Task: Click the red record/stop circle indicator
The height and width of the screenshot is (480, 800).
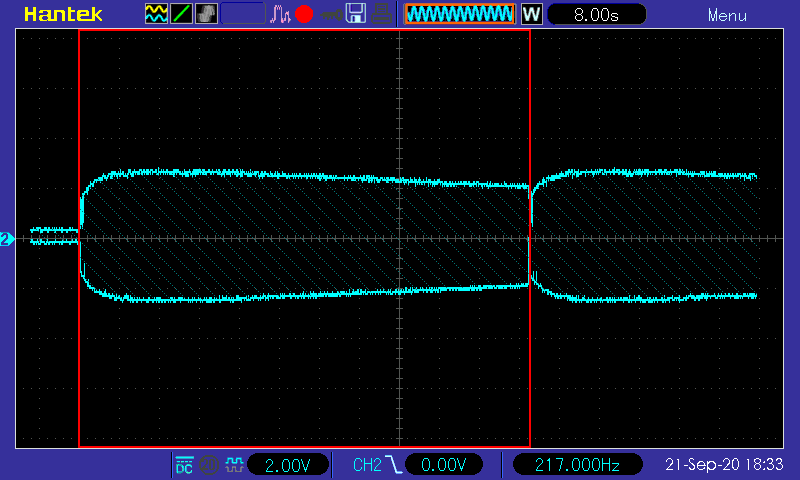Action: tap(304, 14)
